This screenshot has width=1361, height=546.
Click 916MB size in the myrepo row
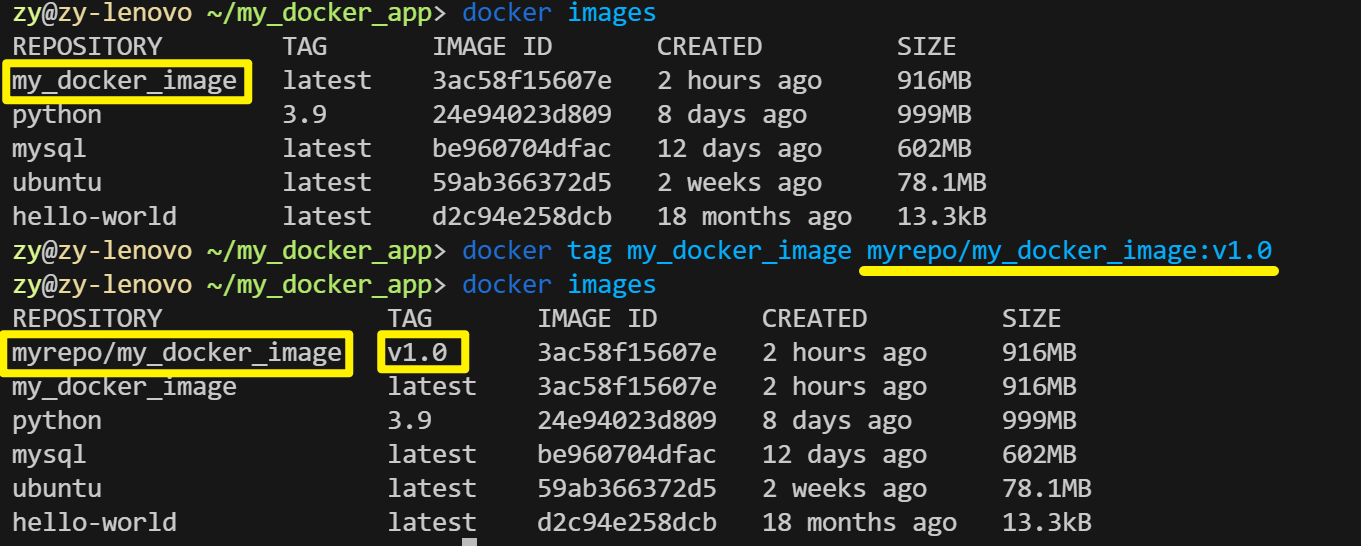tap(1039, 353)
